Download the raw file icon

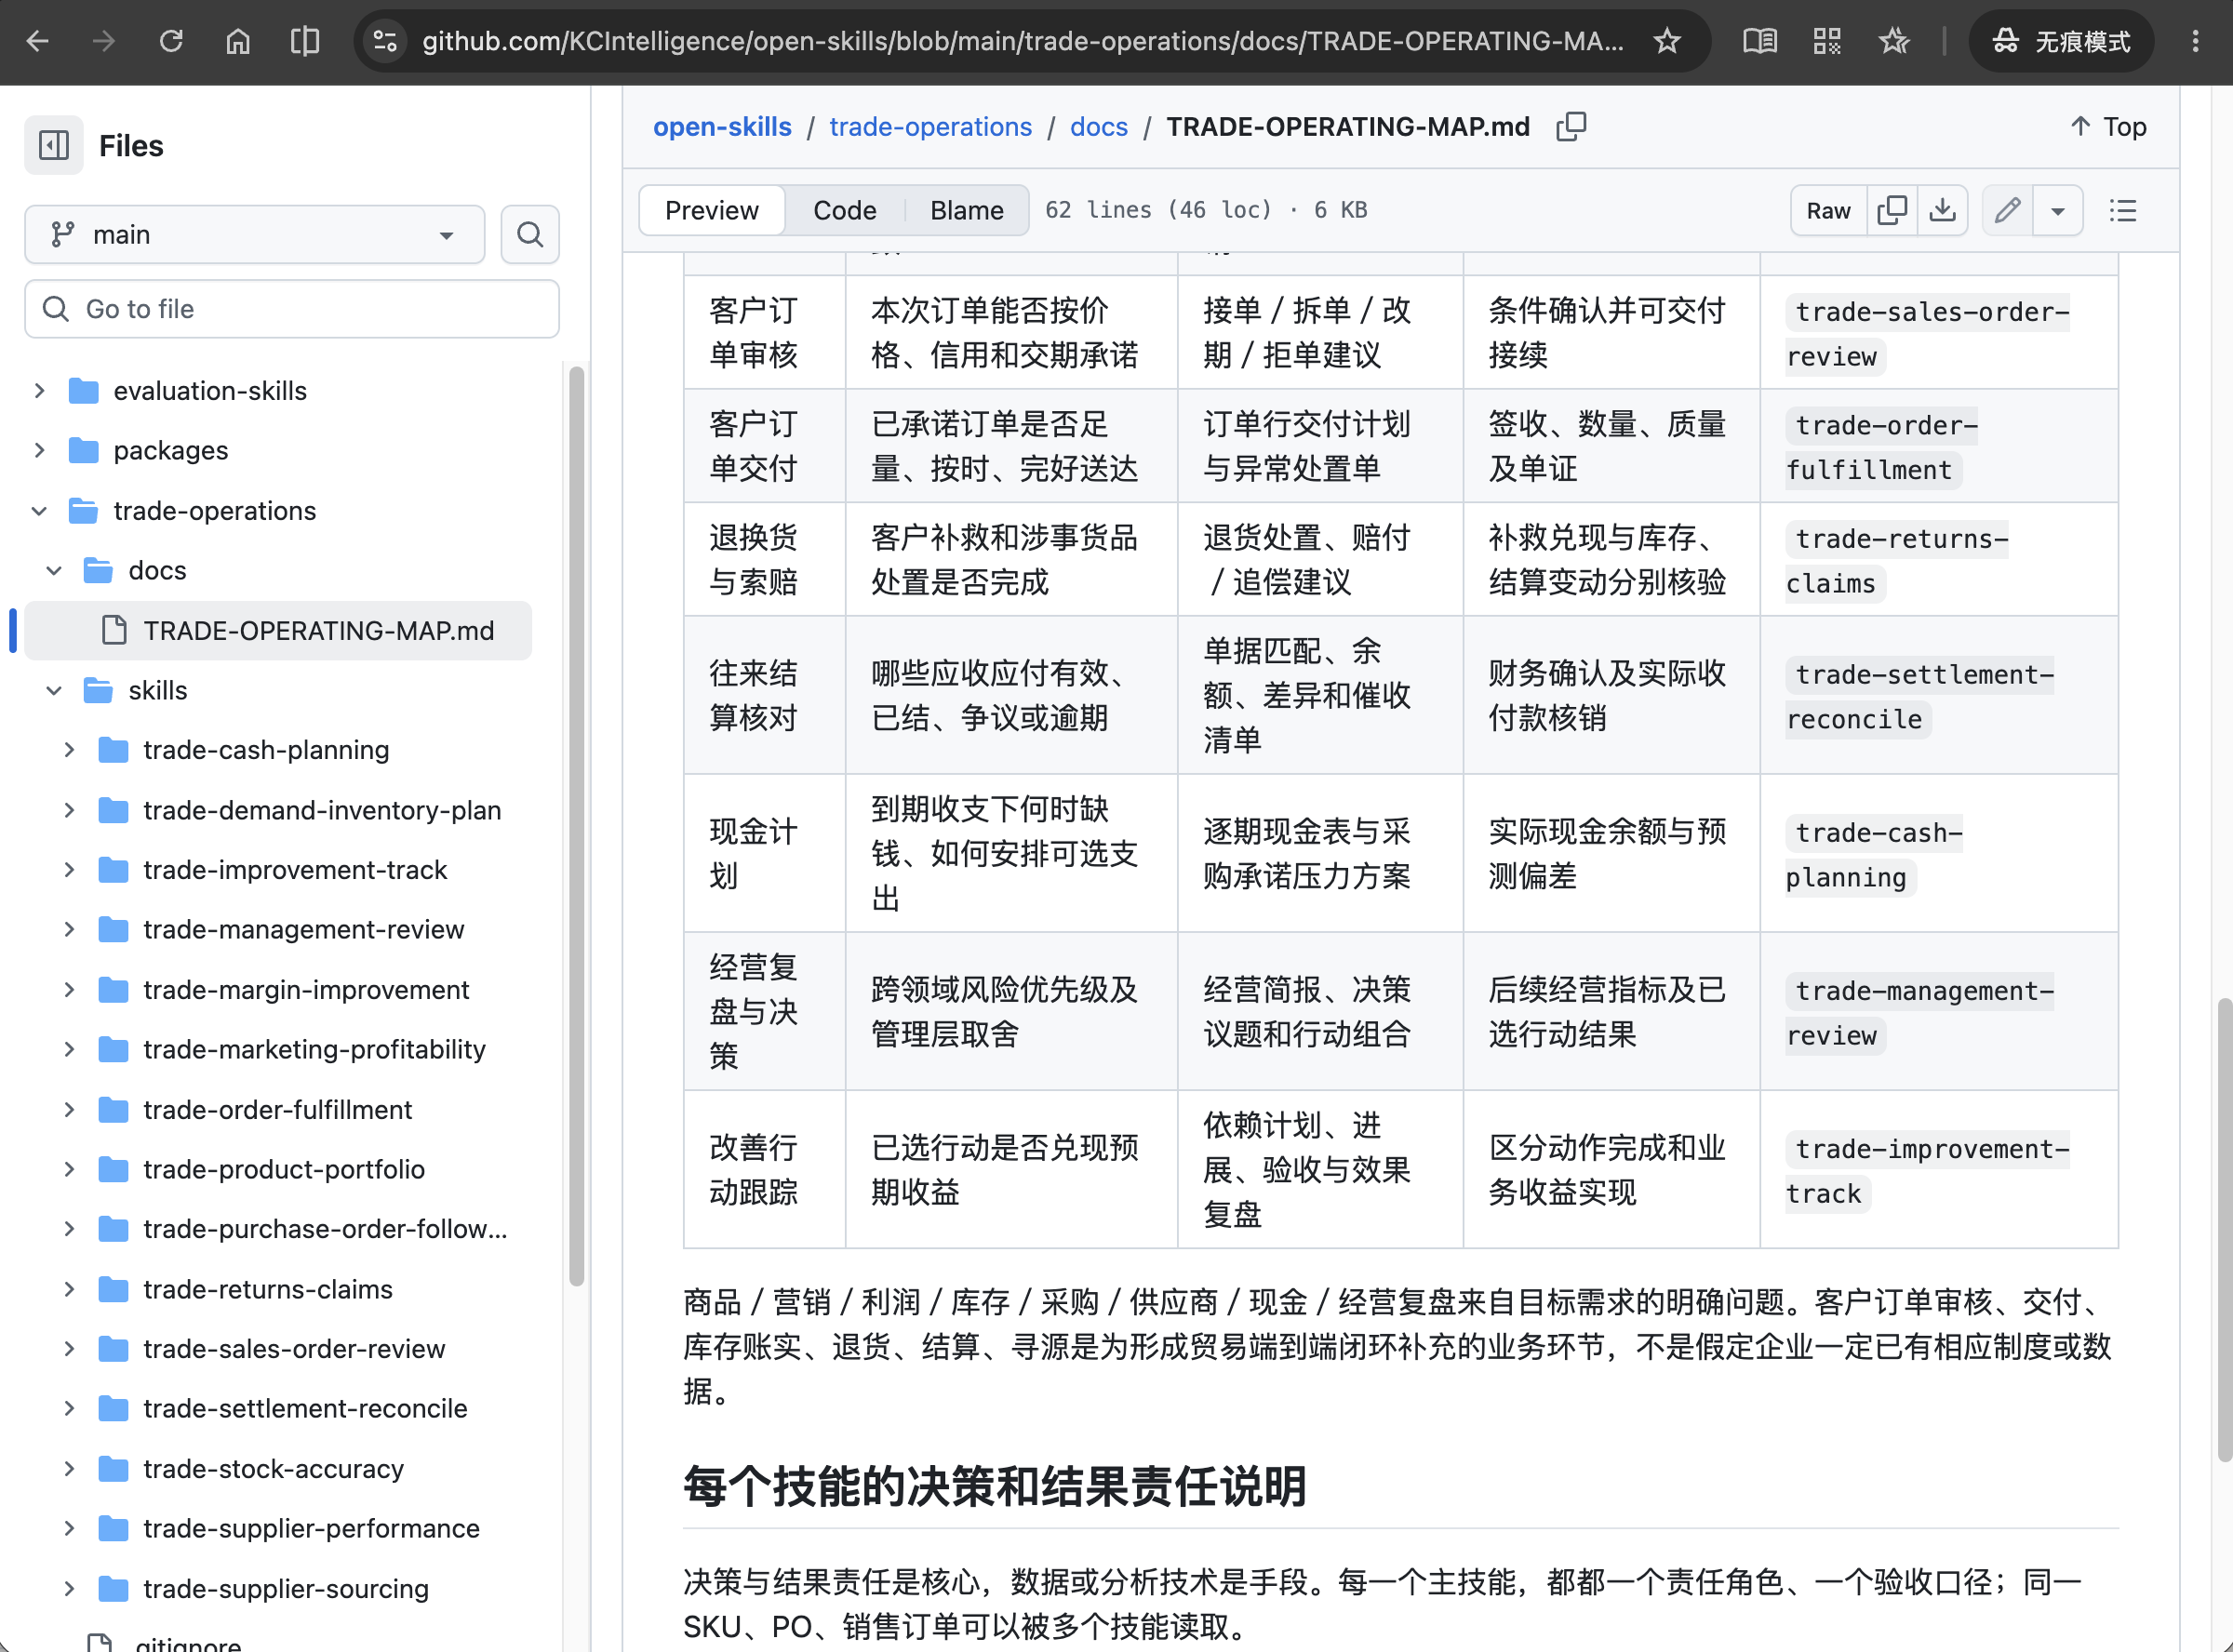[x=1942, y=210]
